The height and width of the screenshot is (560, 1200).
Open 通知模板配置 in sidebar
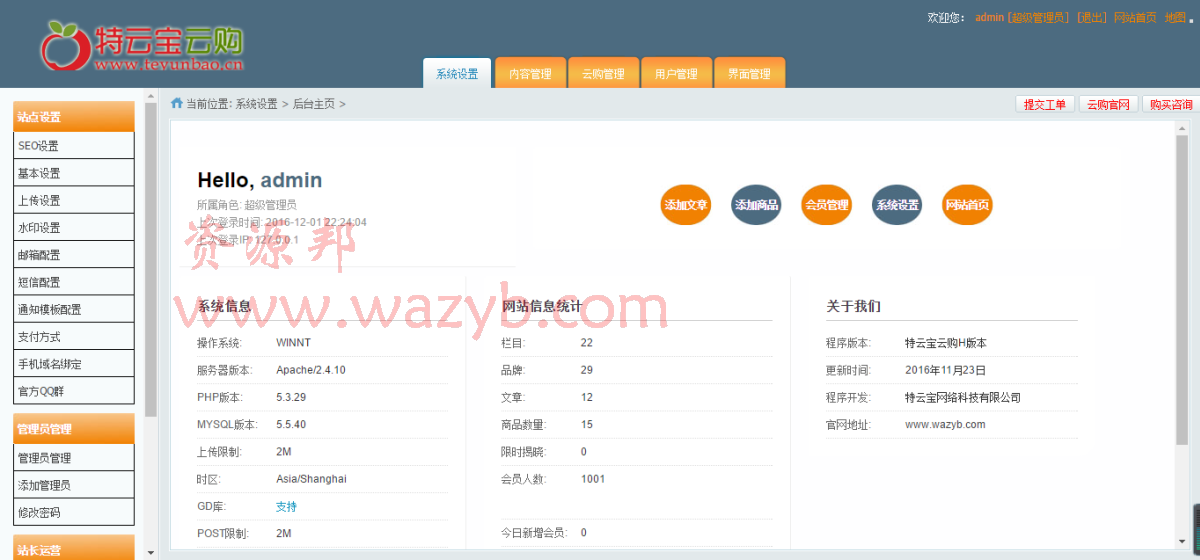pos(74,309)
